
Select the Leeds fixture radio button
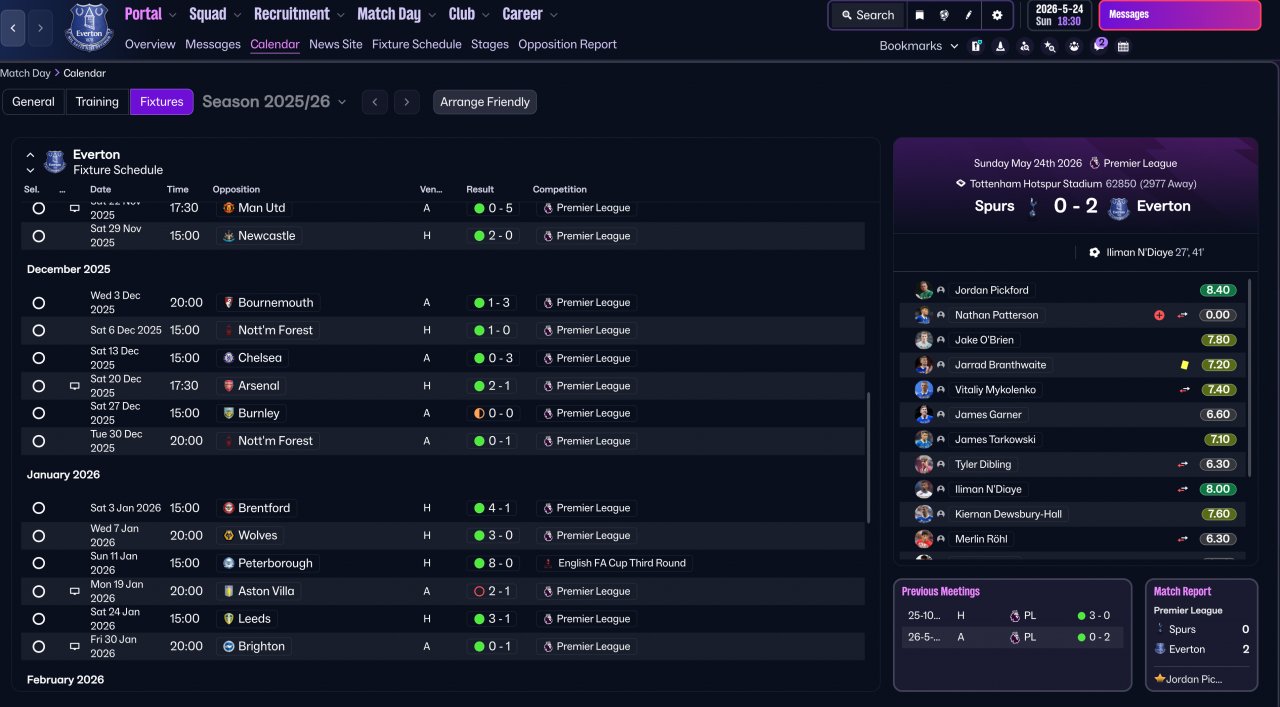pos(38,619)
